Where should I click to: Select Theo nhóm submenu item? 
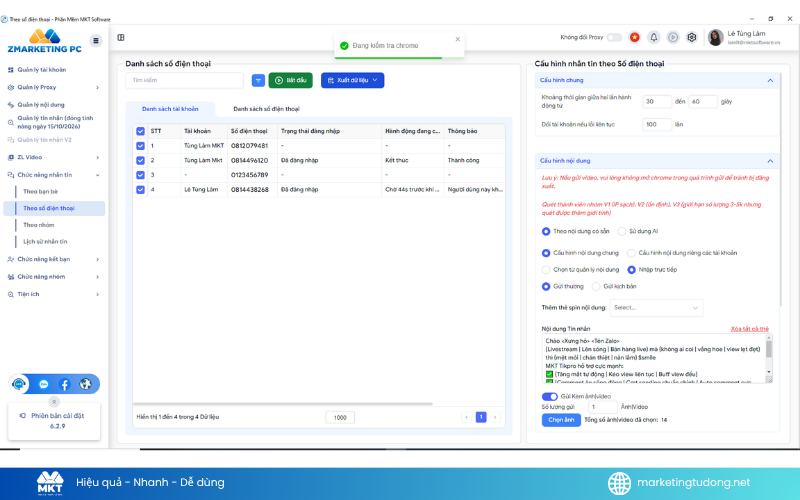pyautogui.click(x=38, y=225)
